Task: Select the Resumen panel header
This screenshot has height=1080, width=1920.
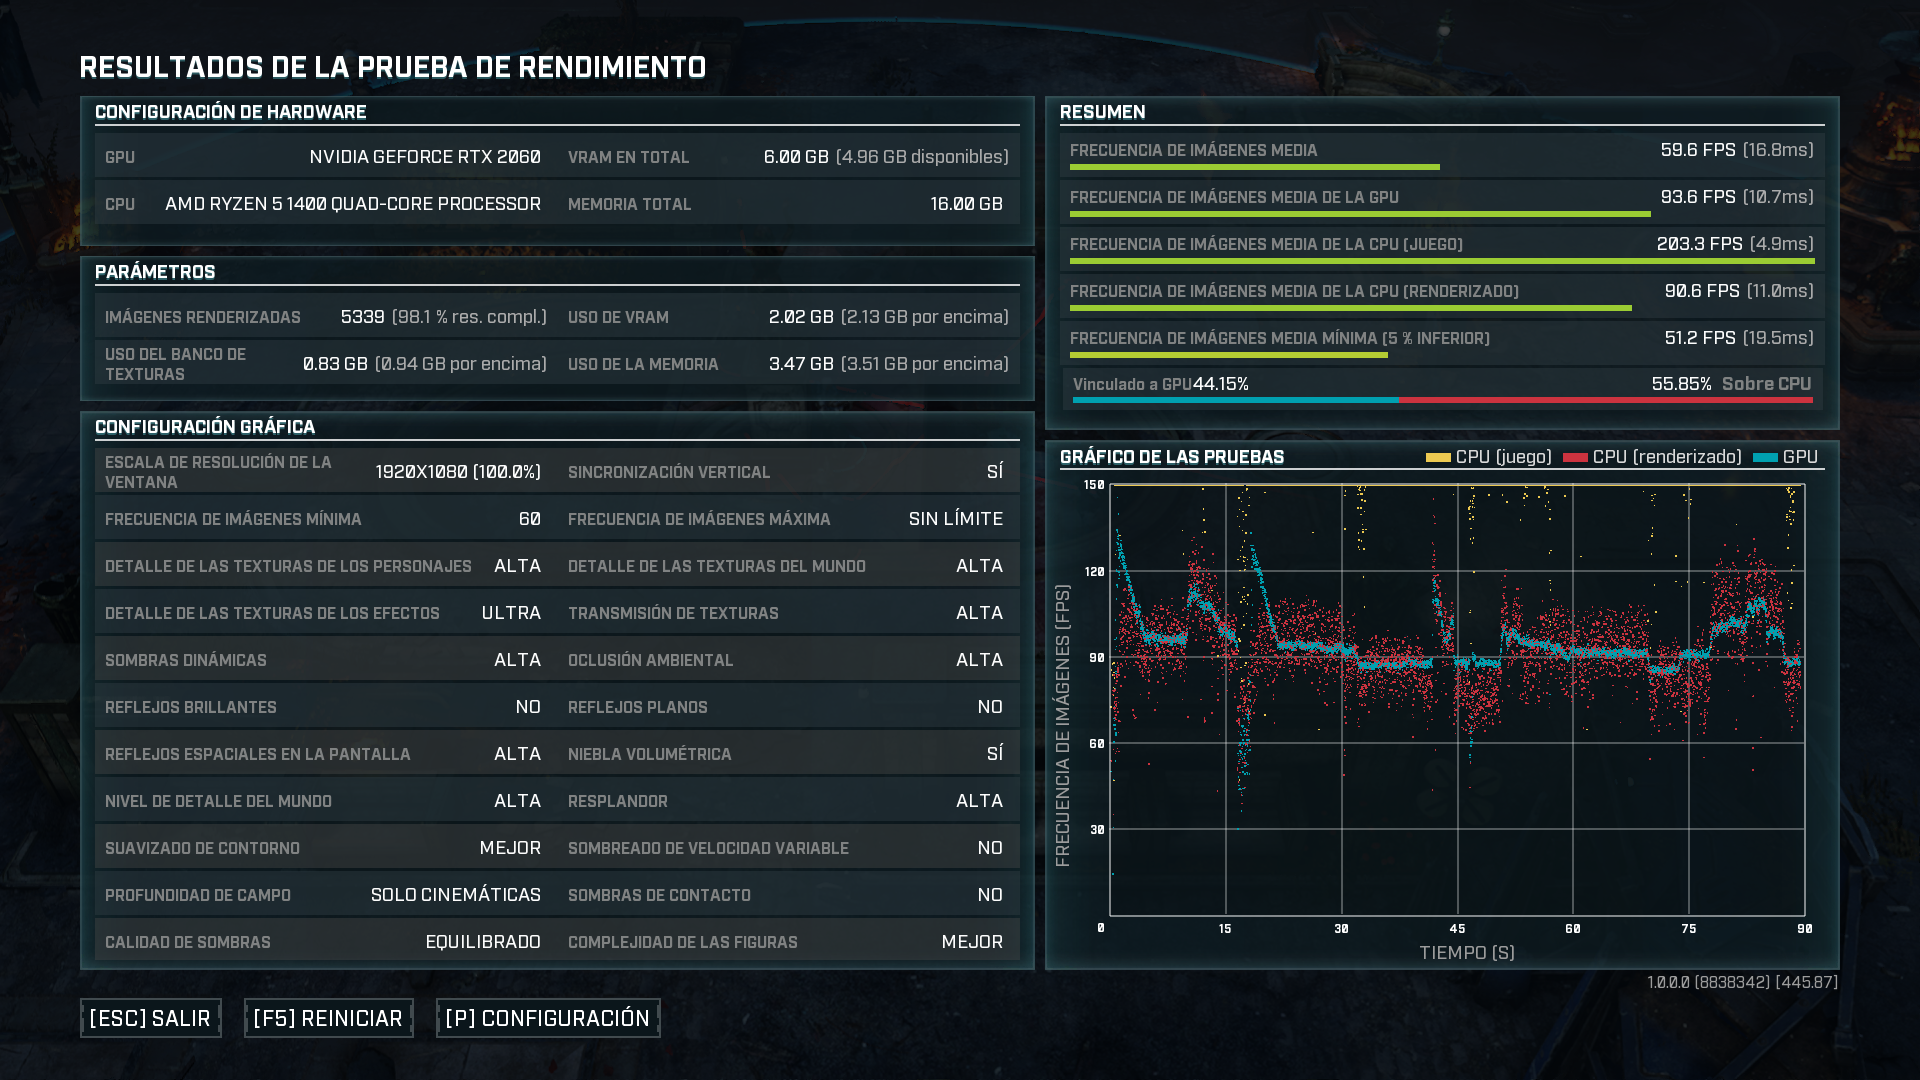Action: pos(1102,112)
